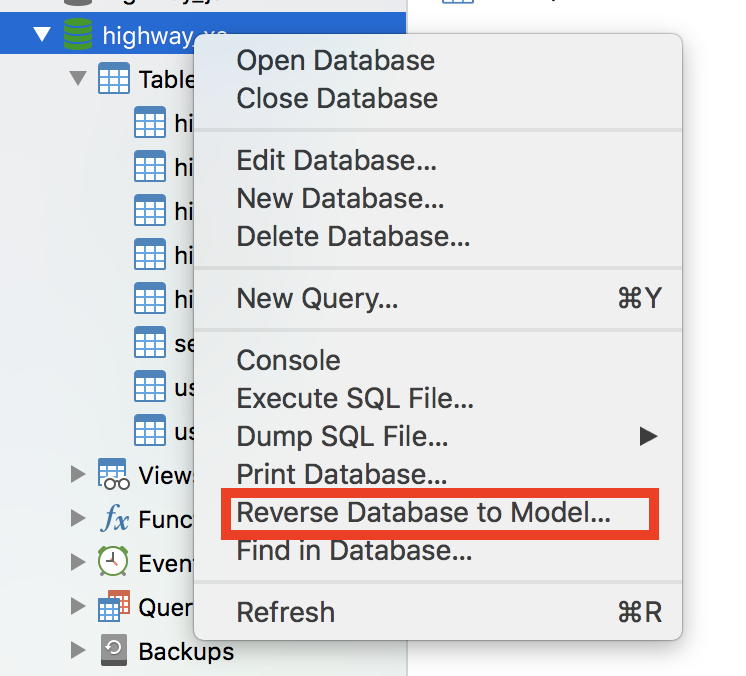Click the Events clock icon
The image size is (746, 676).
(113, 562)
